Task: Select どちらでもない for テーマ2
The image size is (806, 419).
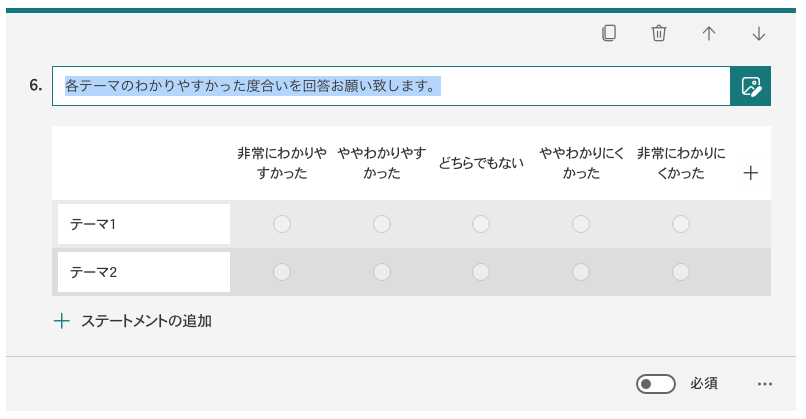Action: (481, 272)
